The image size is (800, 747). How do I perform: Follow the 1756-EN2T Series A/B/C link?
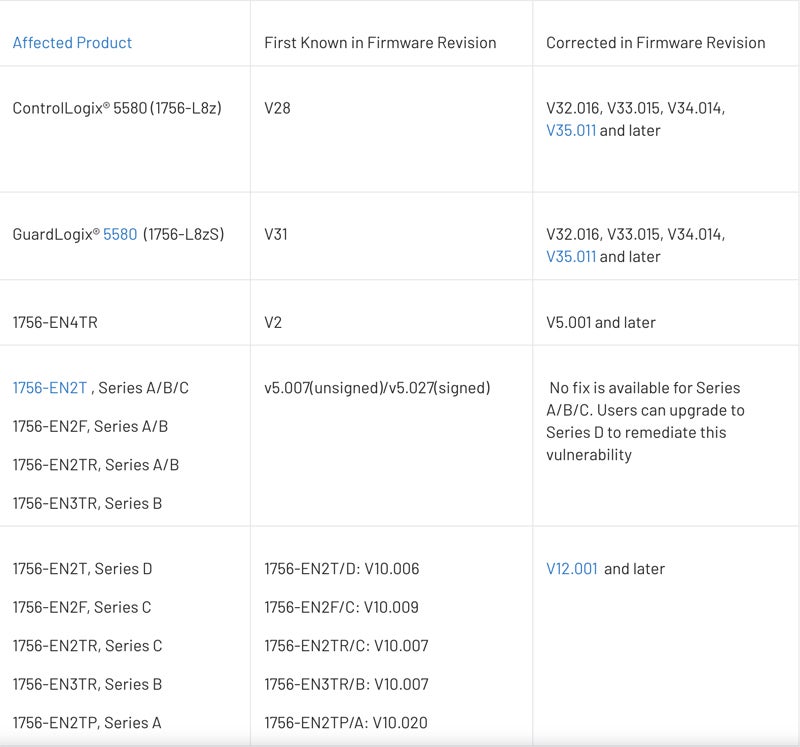pos(50,388)
